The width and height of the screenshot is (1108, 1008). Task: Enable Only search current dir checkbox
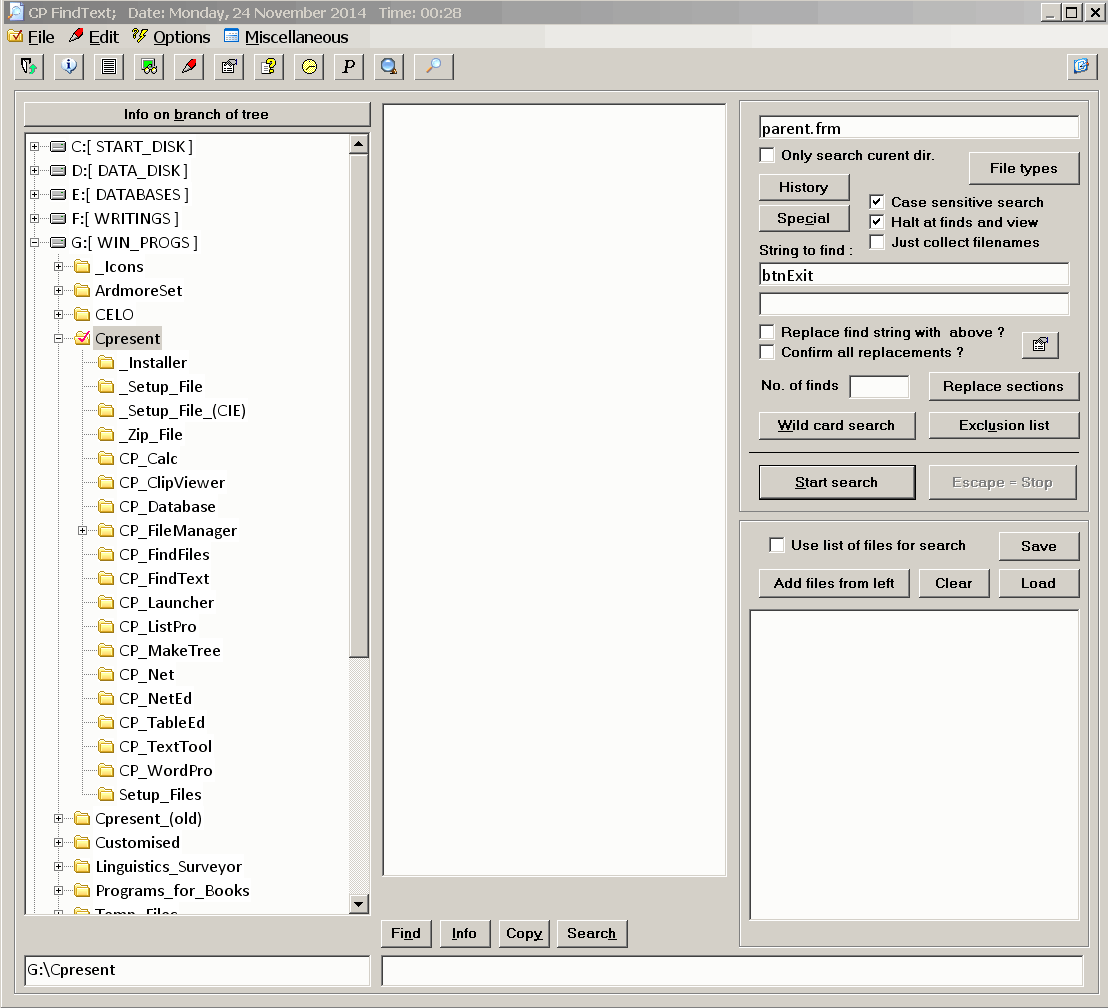[767, 155]
